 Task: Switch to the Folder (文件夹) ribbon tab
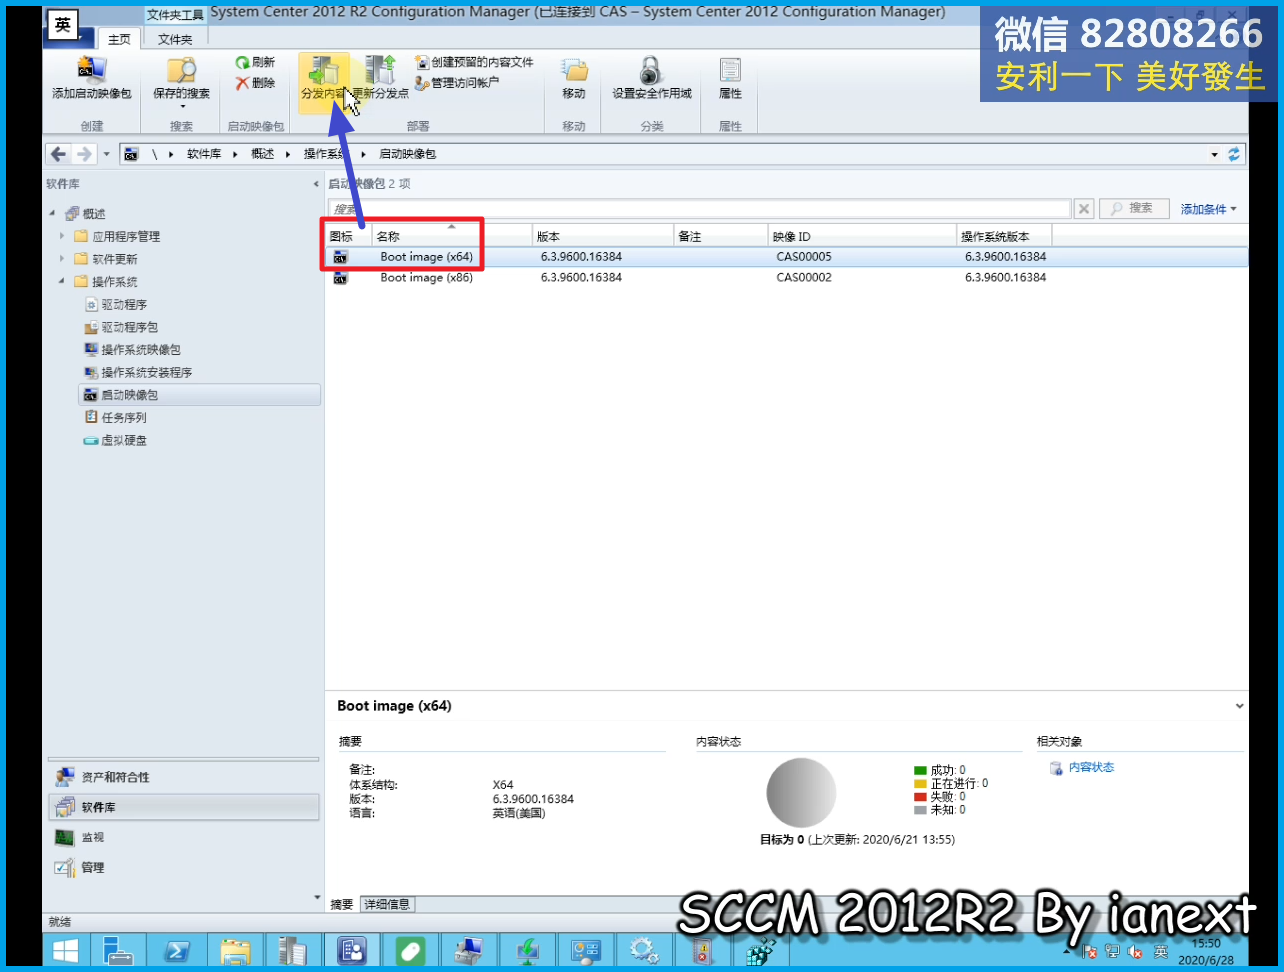click(x=175, y=39)
